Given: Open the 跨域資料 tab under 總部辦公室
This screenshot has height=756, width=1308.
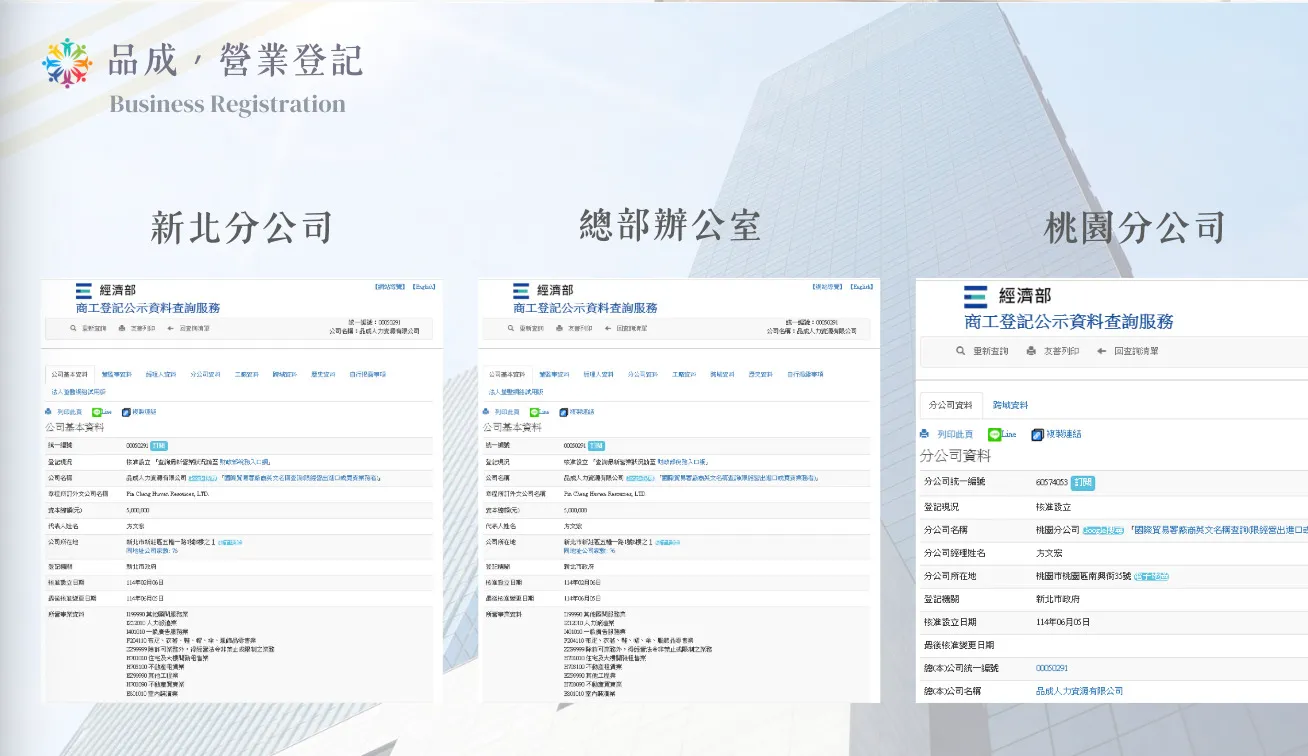Looking at the screenshot, I should pos(722,374).
